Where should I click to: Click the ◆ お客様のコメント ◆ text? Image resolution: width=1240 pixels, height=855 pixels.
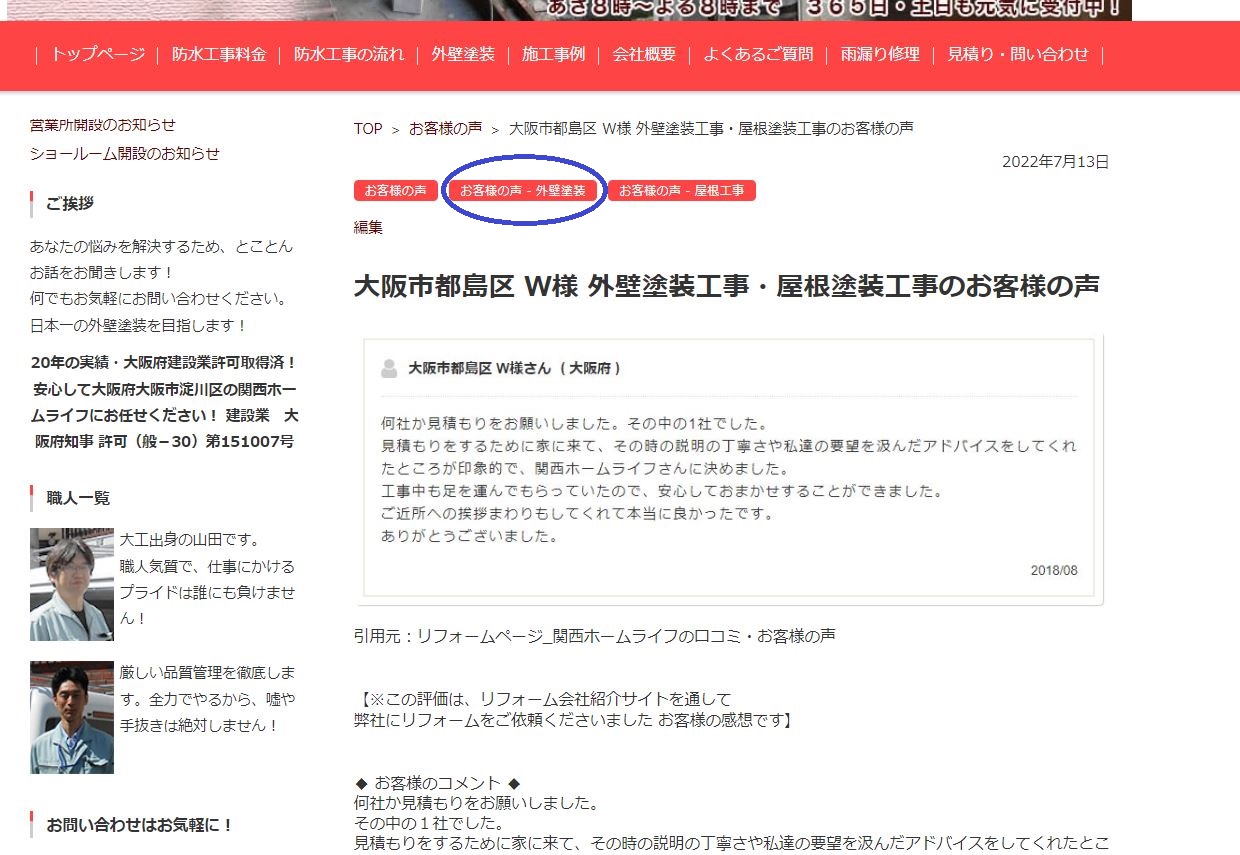click(438, 783)
